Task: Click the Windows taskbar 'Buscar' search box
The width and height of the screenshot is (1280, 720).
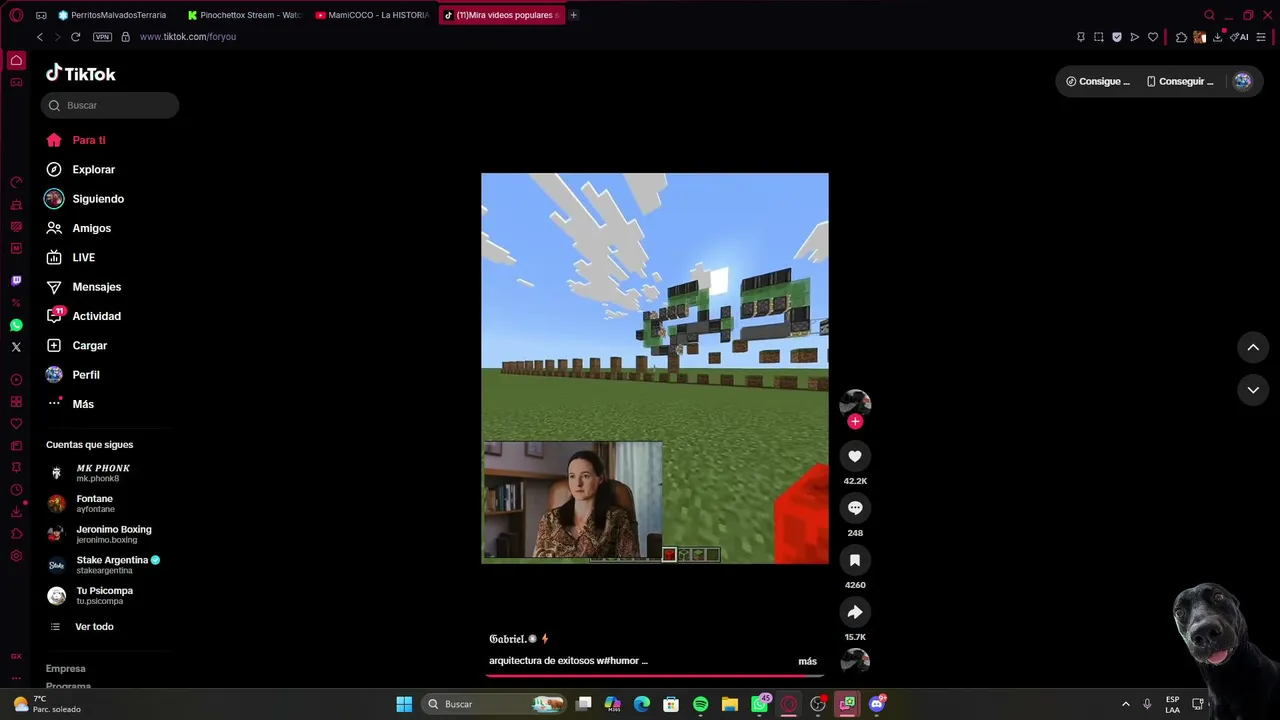Action: pyautogui.click(x=494, y=704)
